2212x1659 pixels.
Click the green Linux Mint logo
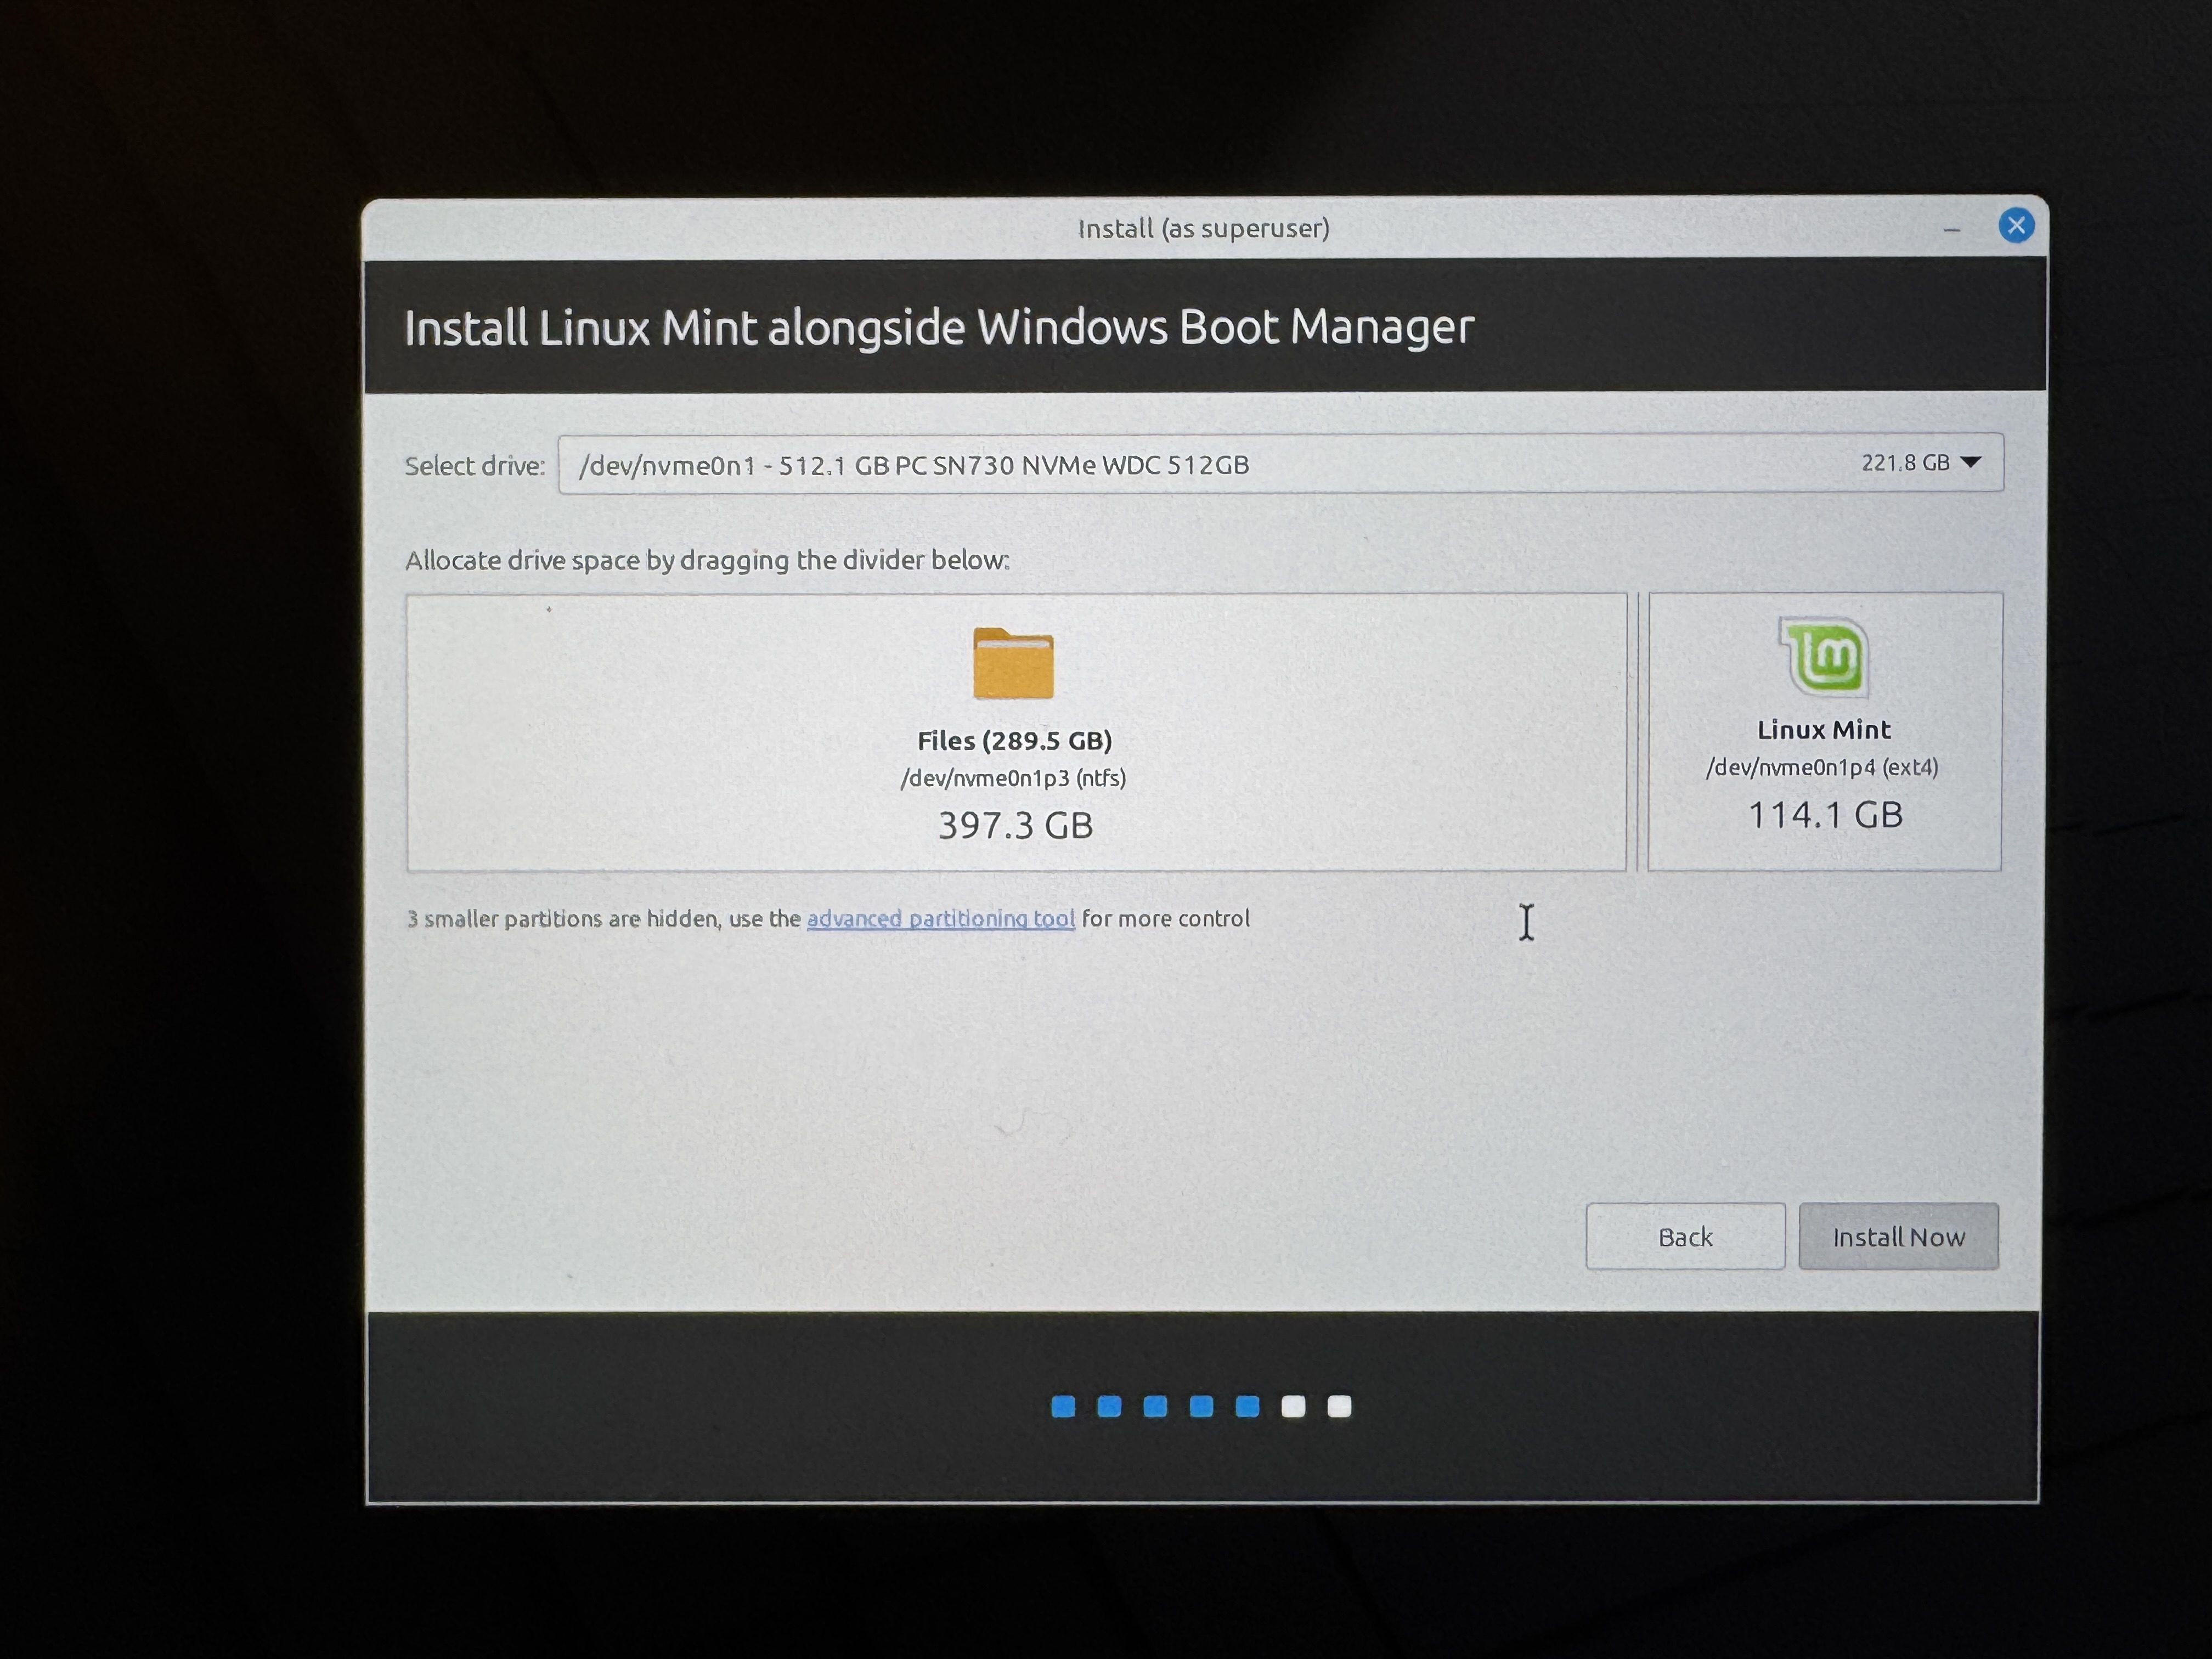(x=1824, y=656)
